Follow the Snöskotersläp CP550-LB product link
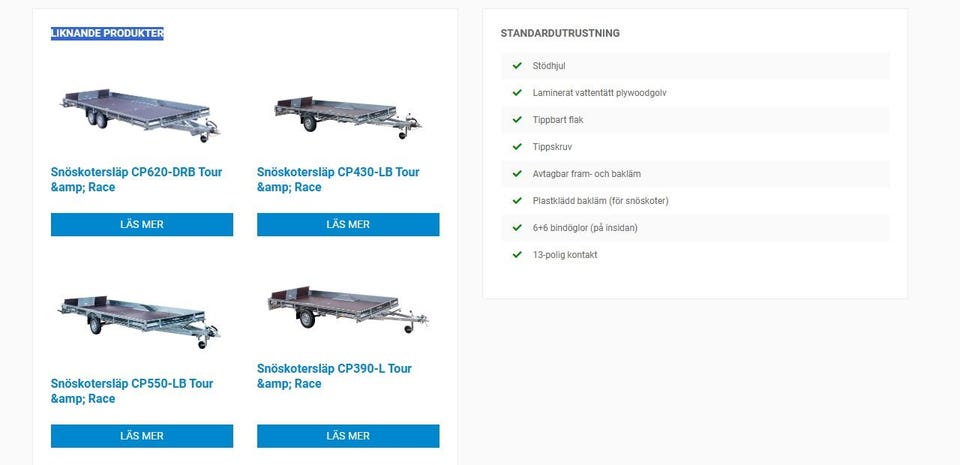Viewport: 960px width, 465px height. [x=132, y=390]
